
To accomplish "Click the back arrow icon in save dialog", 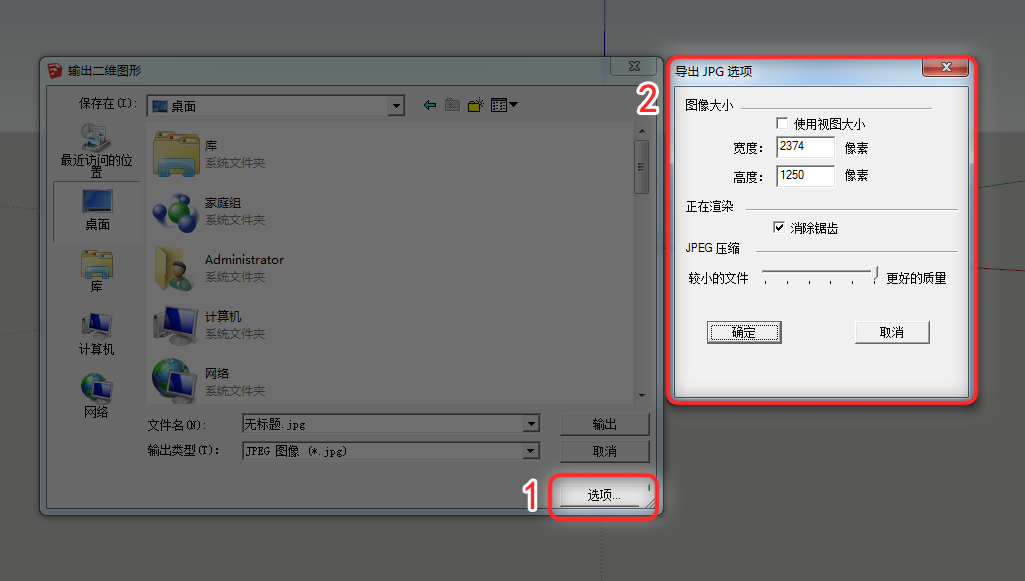I will pos(429,105).
